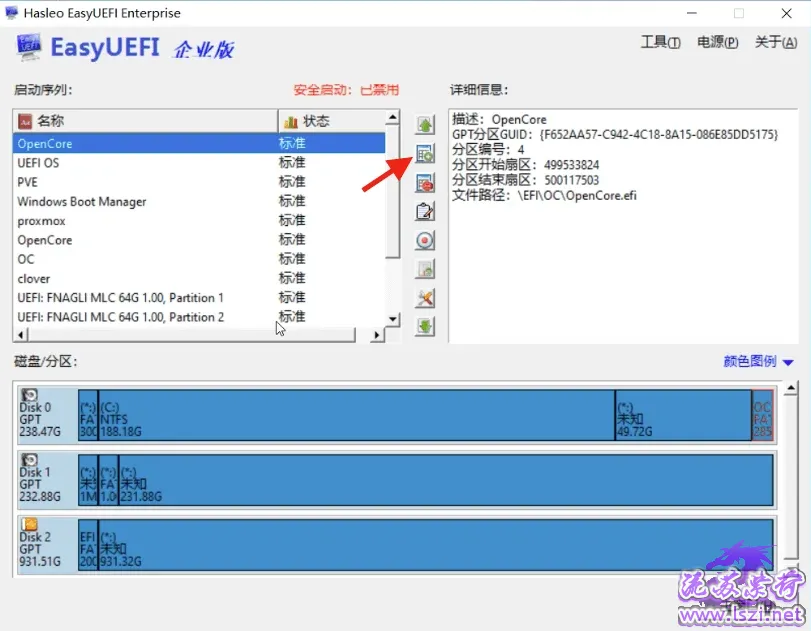Open the 电源(P) menu
This screenshot has width=811, height=631.
point(717,42)
